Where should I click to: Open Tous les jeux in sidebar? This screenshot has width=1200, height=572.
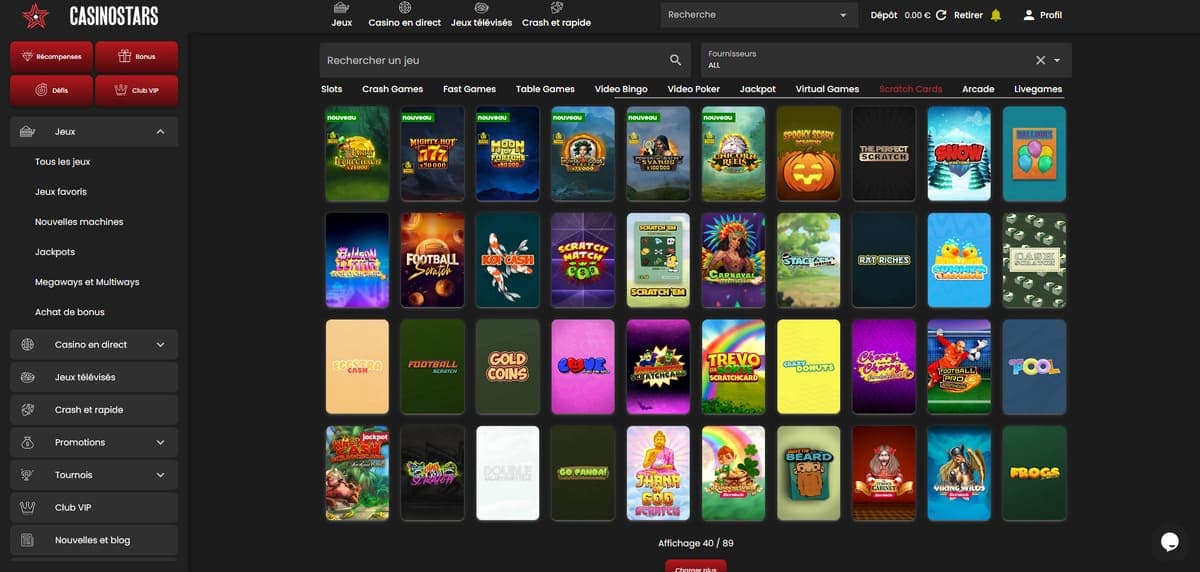point(62,162)
